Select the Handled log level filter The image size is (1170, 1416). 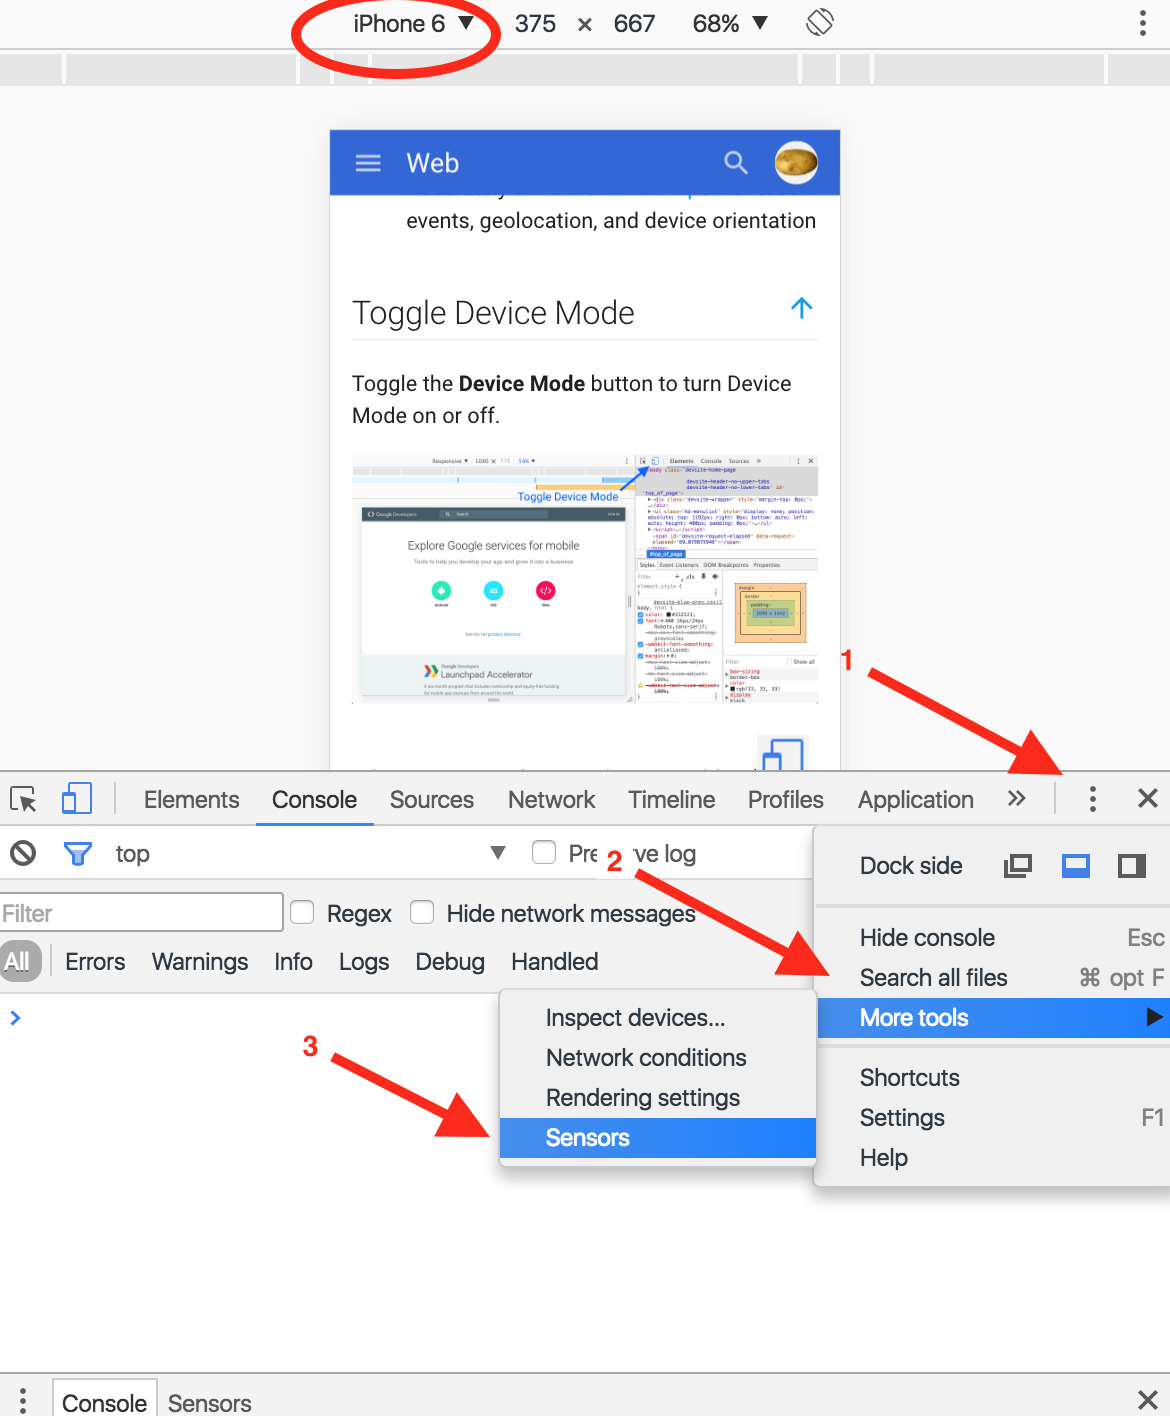(x=555, y=962)
